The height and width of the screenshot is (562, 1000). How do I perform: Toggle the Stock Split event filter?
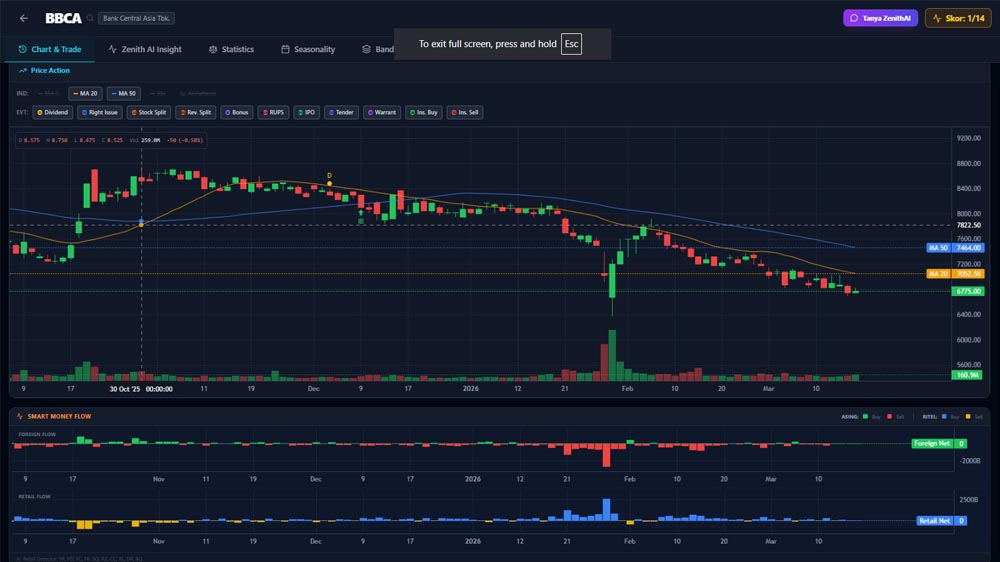pyautogui.click(x=148, y=112)
